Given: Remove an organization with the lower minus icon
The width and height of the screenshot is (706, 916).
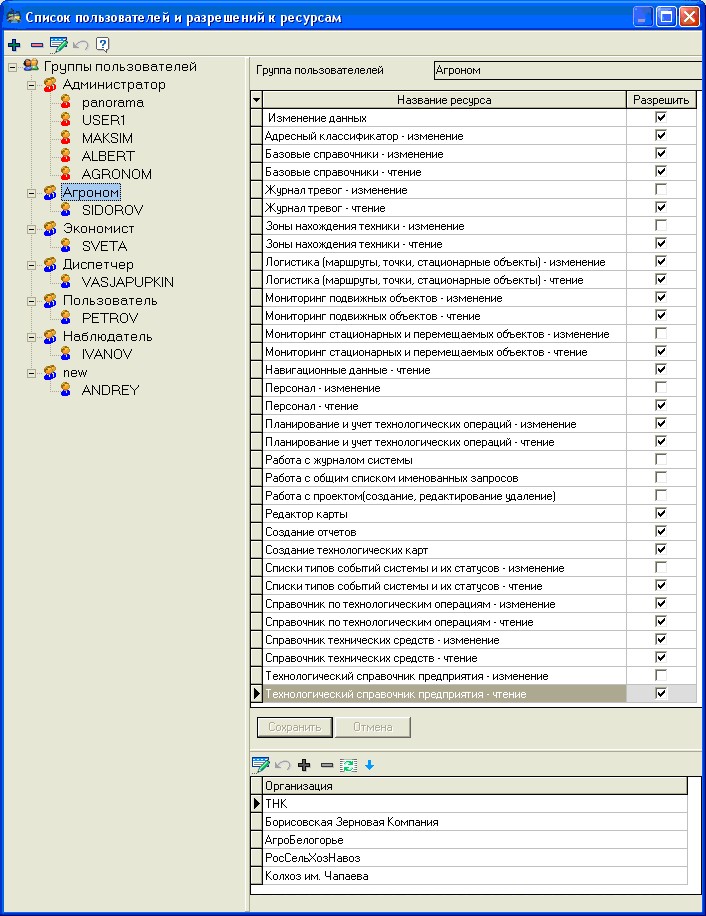Looking at the screenshot, I should pos(326,765).
